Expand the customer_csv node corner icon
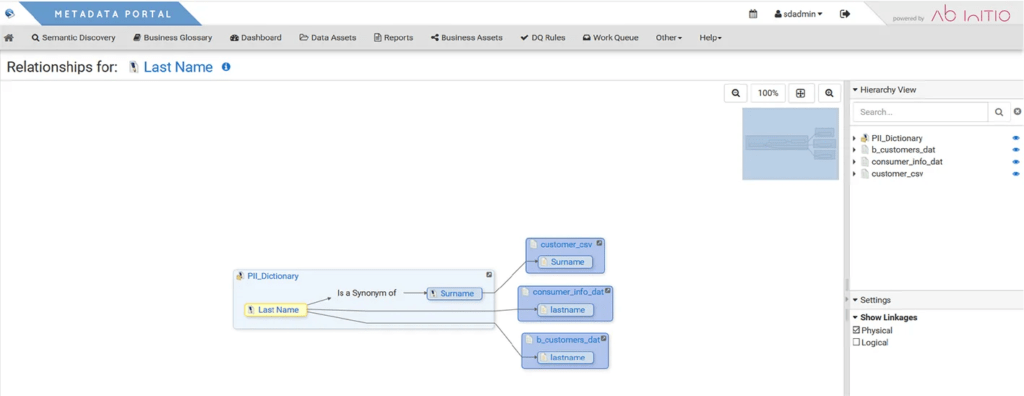Screen dimensions: 1024x396 600,243
